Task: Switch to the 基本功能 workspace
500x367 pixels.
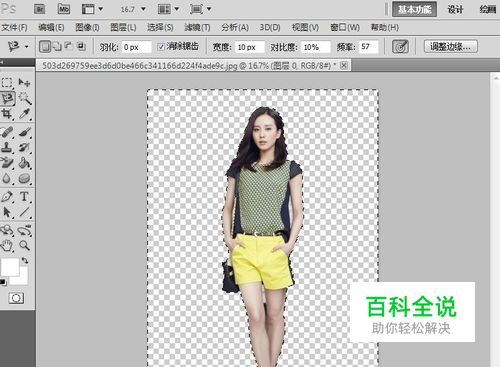Action: tap(414, 9)
